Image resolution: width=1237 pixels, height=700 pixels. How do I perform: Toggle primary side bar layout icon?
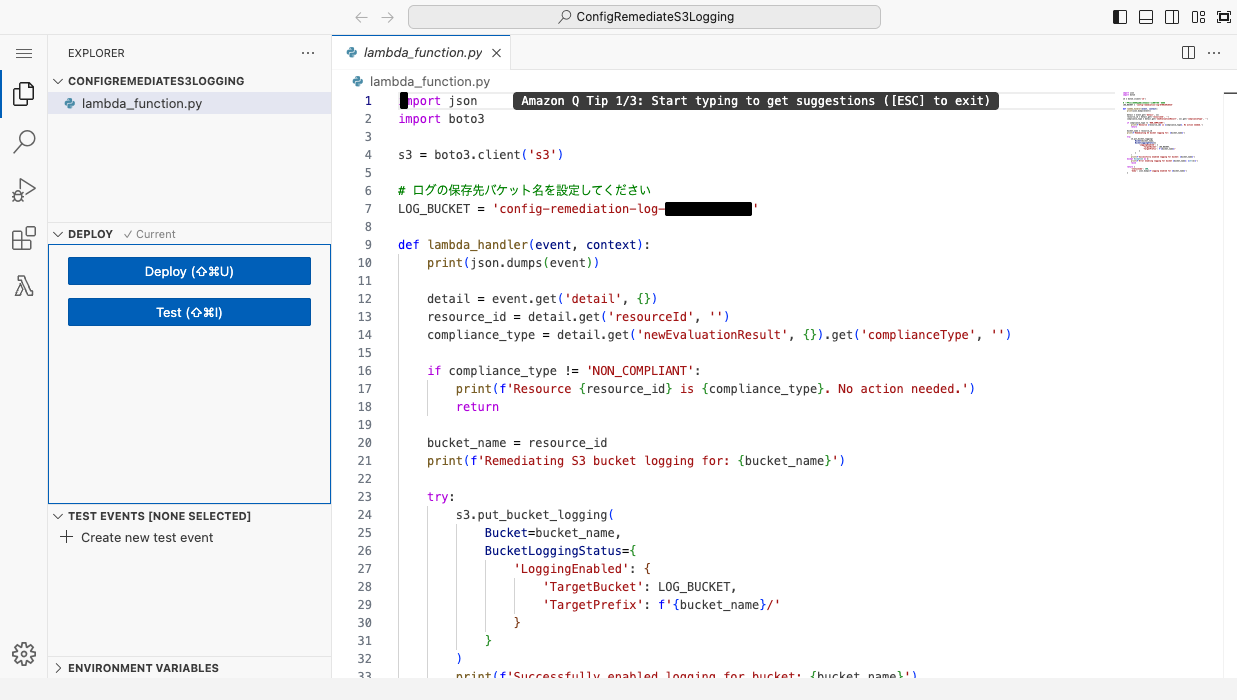coord(1120,17)
